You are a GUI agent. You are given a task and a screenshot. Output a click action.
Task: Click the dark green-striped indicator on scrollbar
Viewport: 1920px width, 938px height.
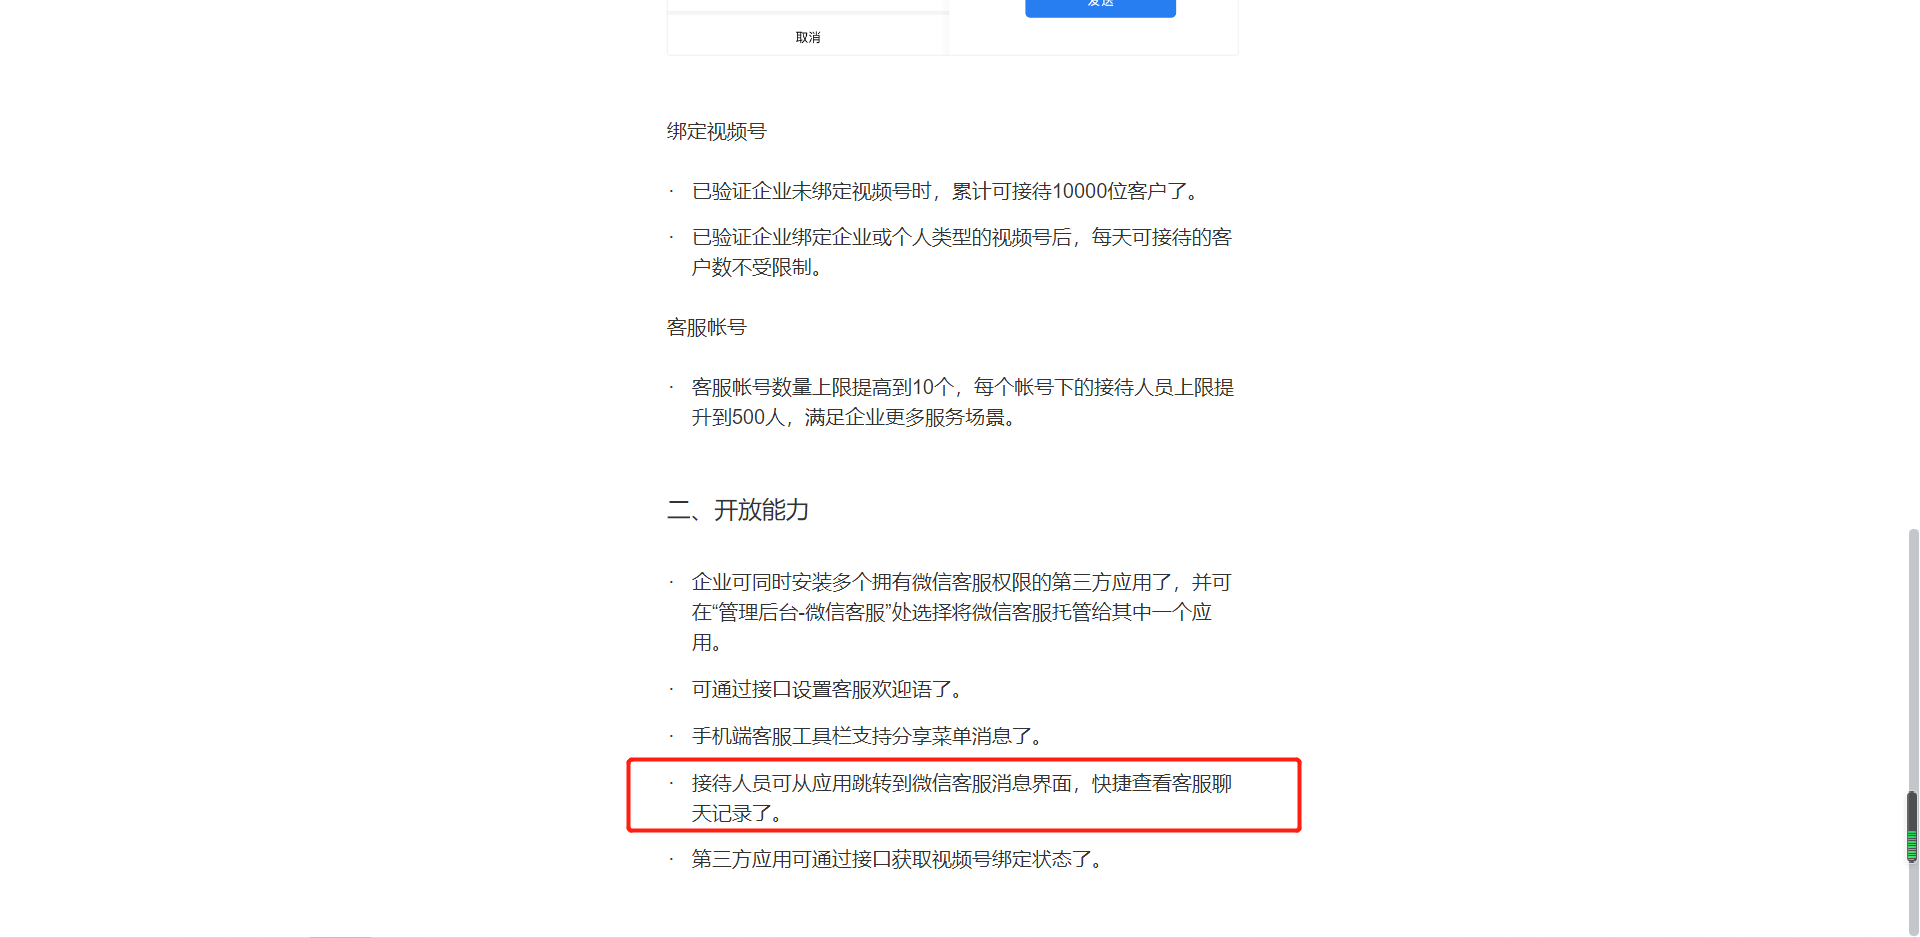click(x=1912, y=826)
